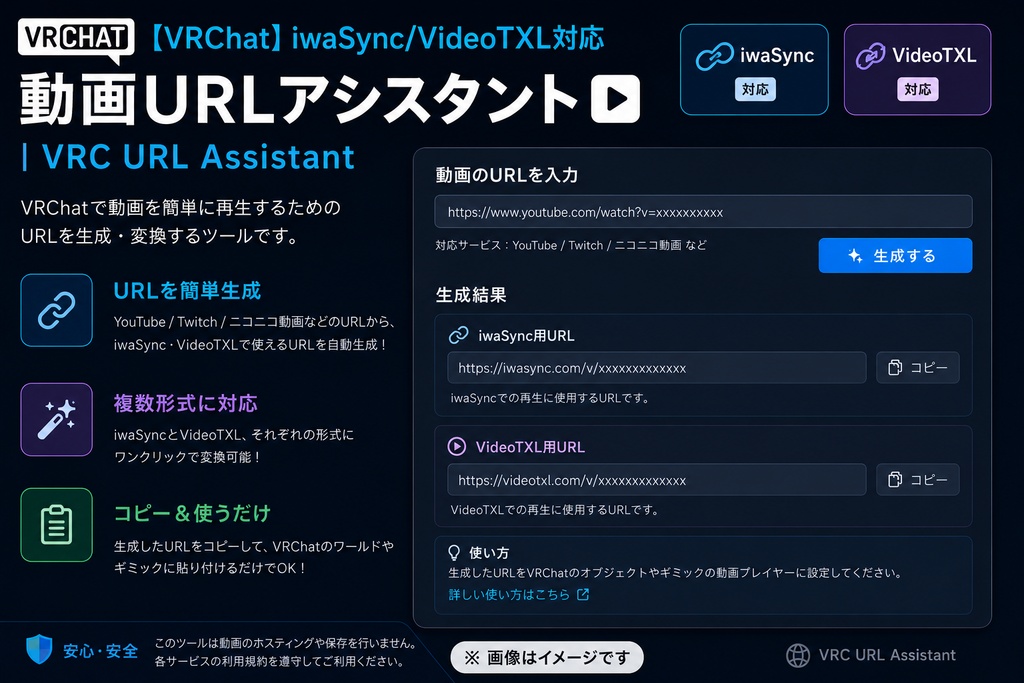Click the 対応サービス：YouTube / Twitch / ニコニコ動画 など note
The width and height of the screenshot is (1024, 683).
coord(571,246)
